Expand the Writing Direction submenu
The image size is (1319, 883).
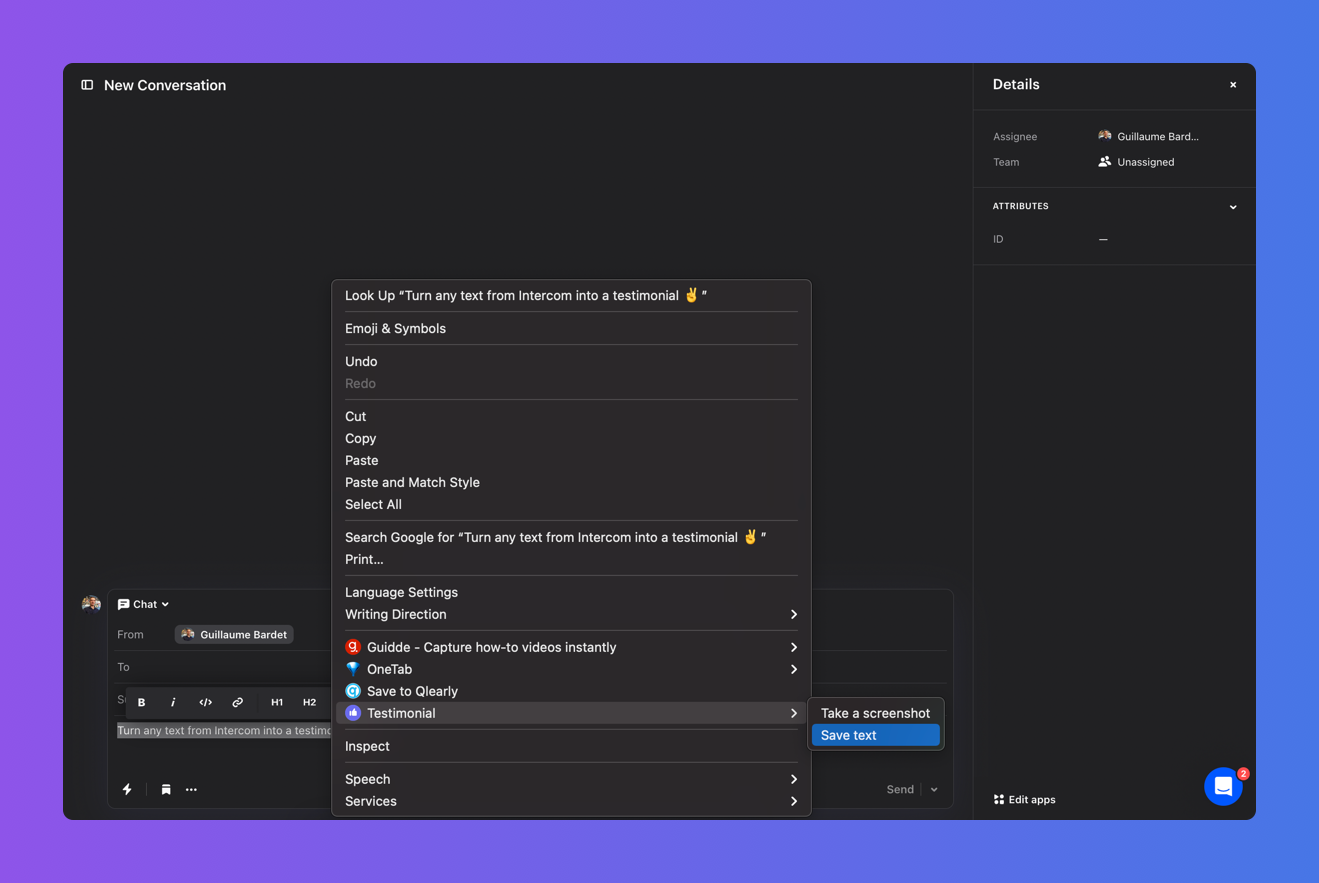pyautogui.click(x=571, y=614)
